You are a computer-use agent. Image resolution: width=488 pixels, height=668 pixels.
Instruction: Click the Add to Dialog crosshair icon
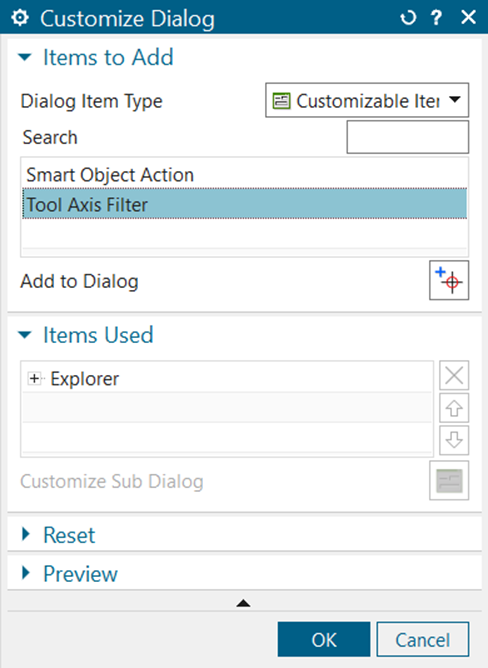tap(449, 280)
